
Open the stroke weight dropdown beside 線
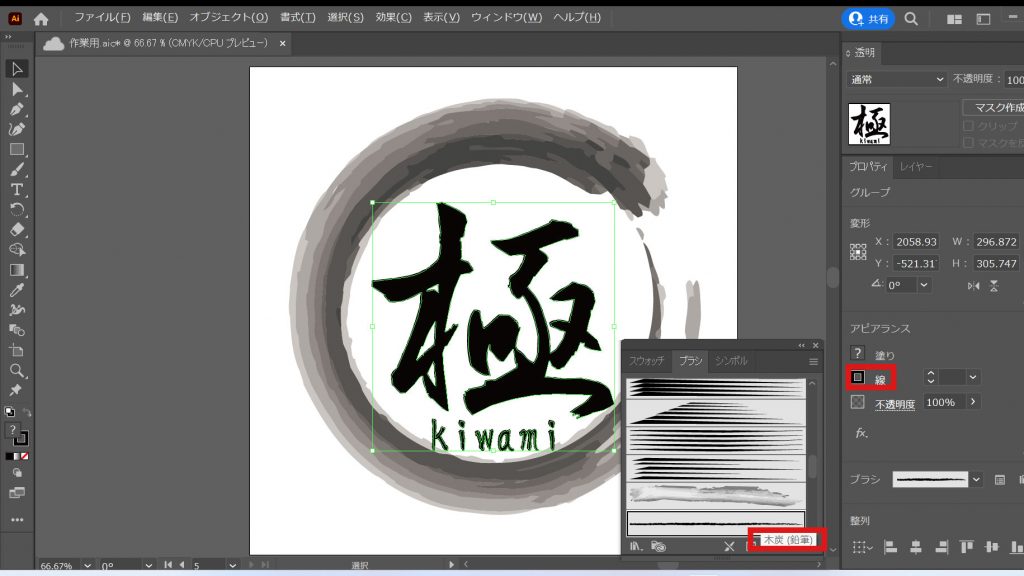point(973,377)
